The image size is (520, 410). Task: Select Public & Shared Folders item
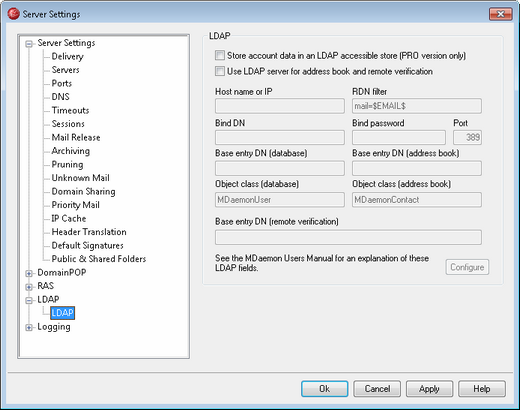point(99,259)
